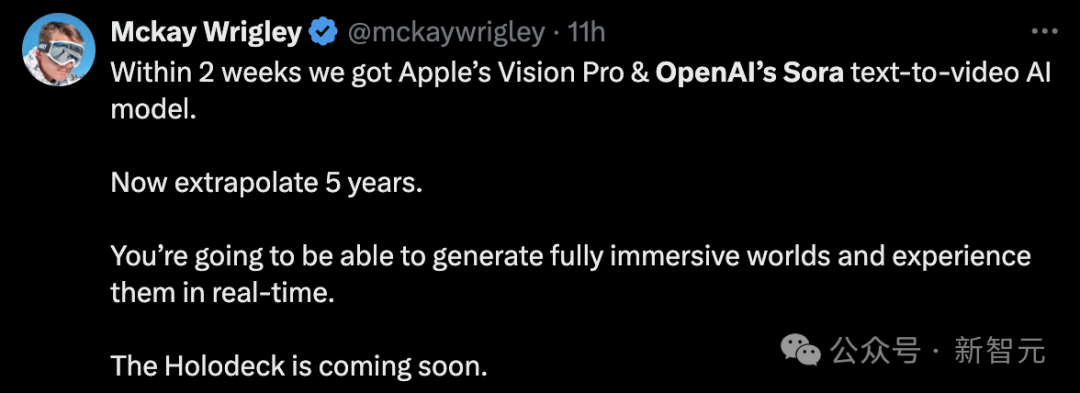
Task: Open Mckay Wrigley's profile avatar
Action: coord(59,49)
